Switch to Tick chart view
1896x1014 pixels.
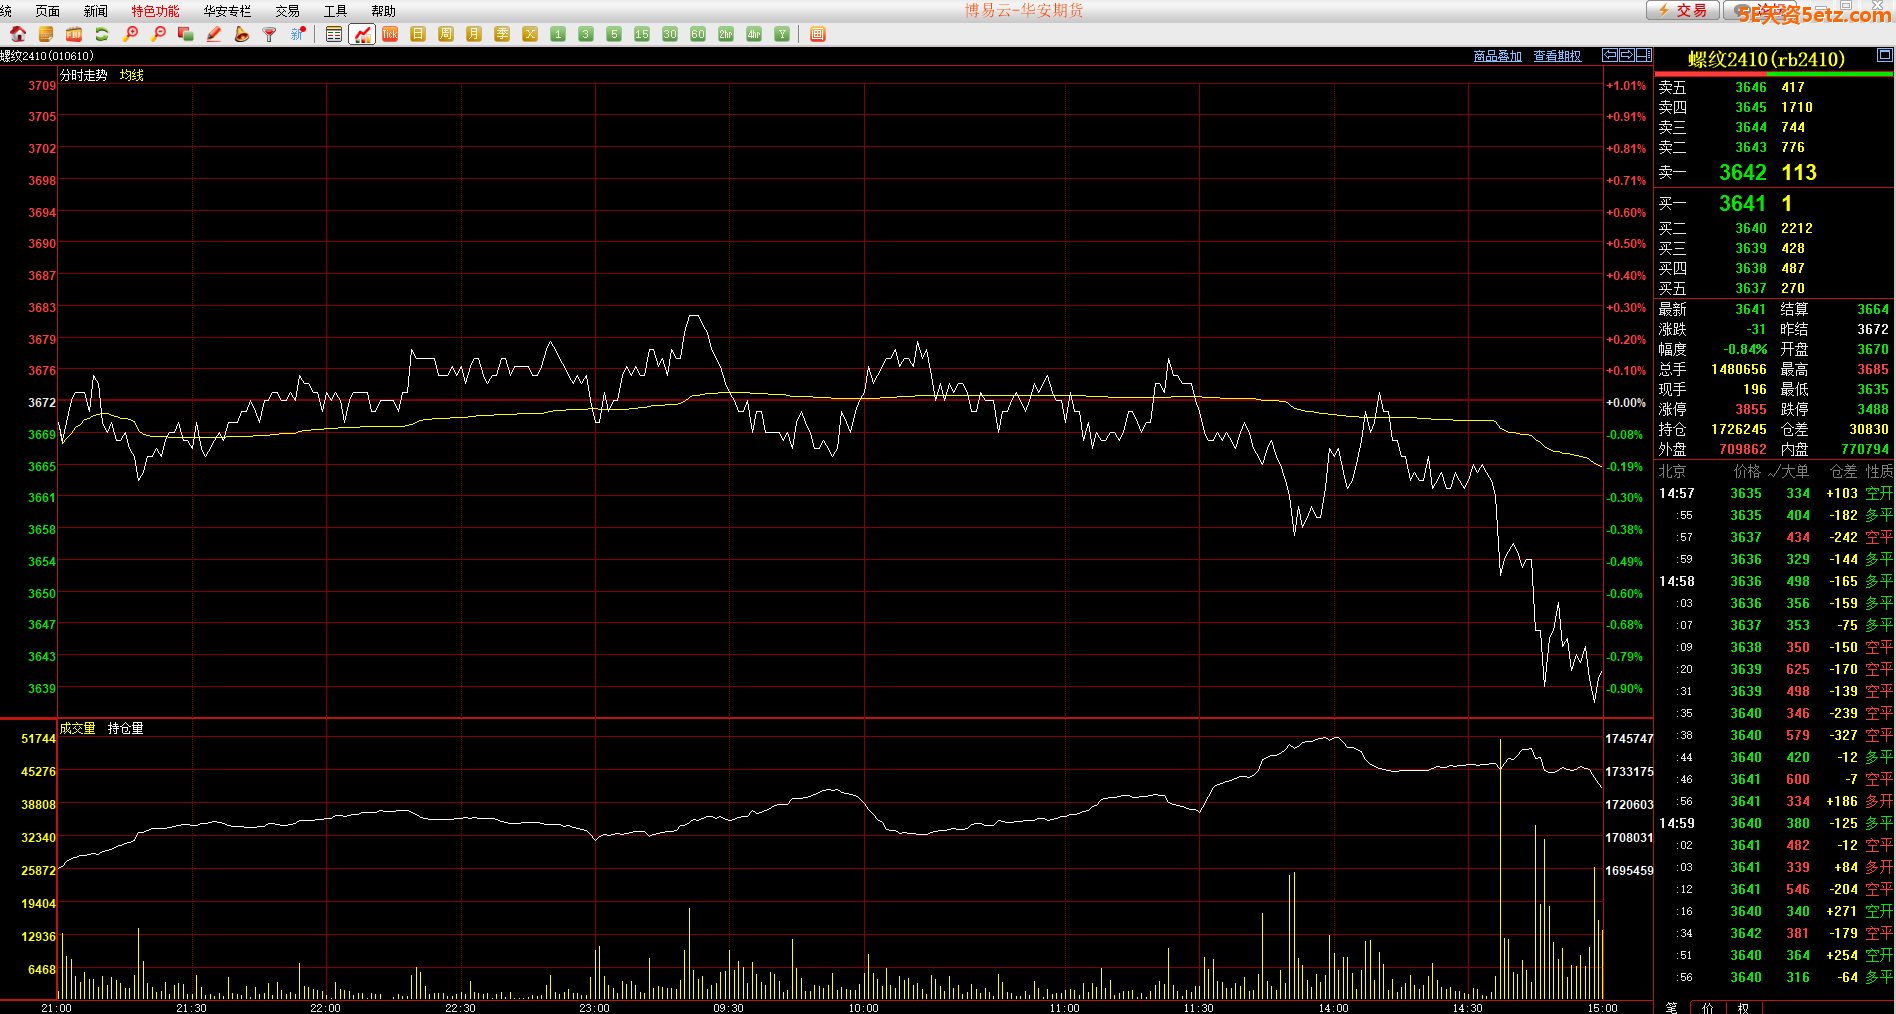(x=390, y=34)
